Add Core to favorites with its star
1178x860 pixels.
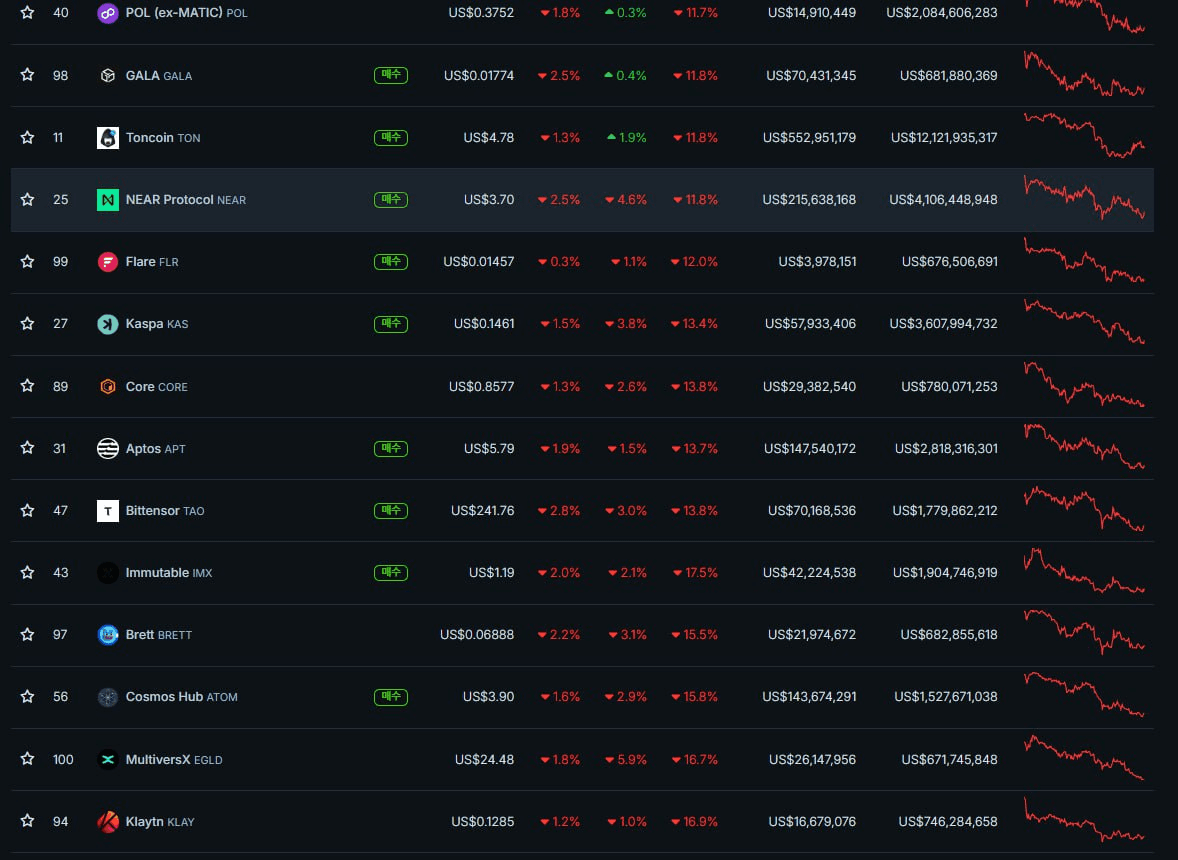[x=28, y=386]
